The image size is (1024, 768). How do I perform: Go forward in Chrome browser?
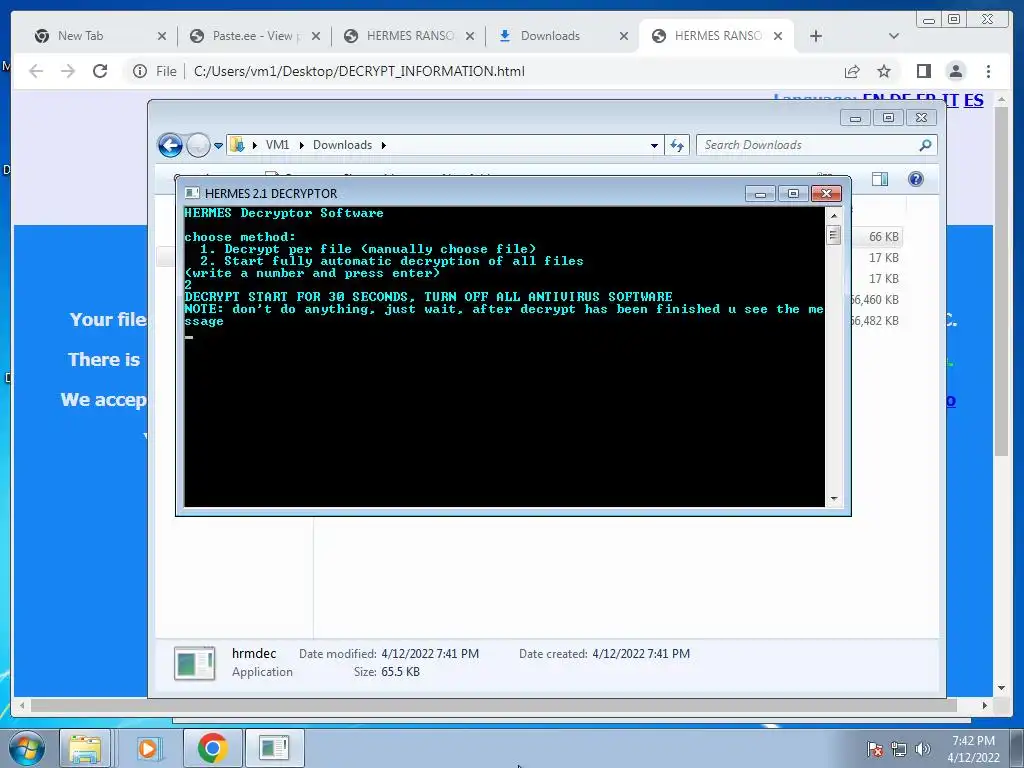tap(68, 71)
